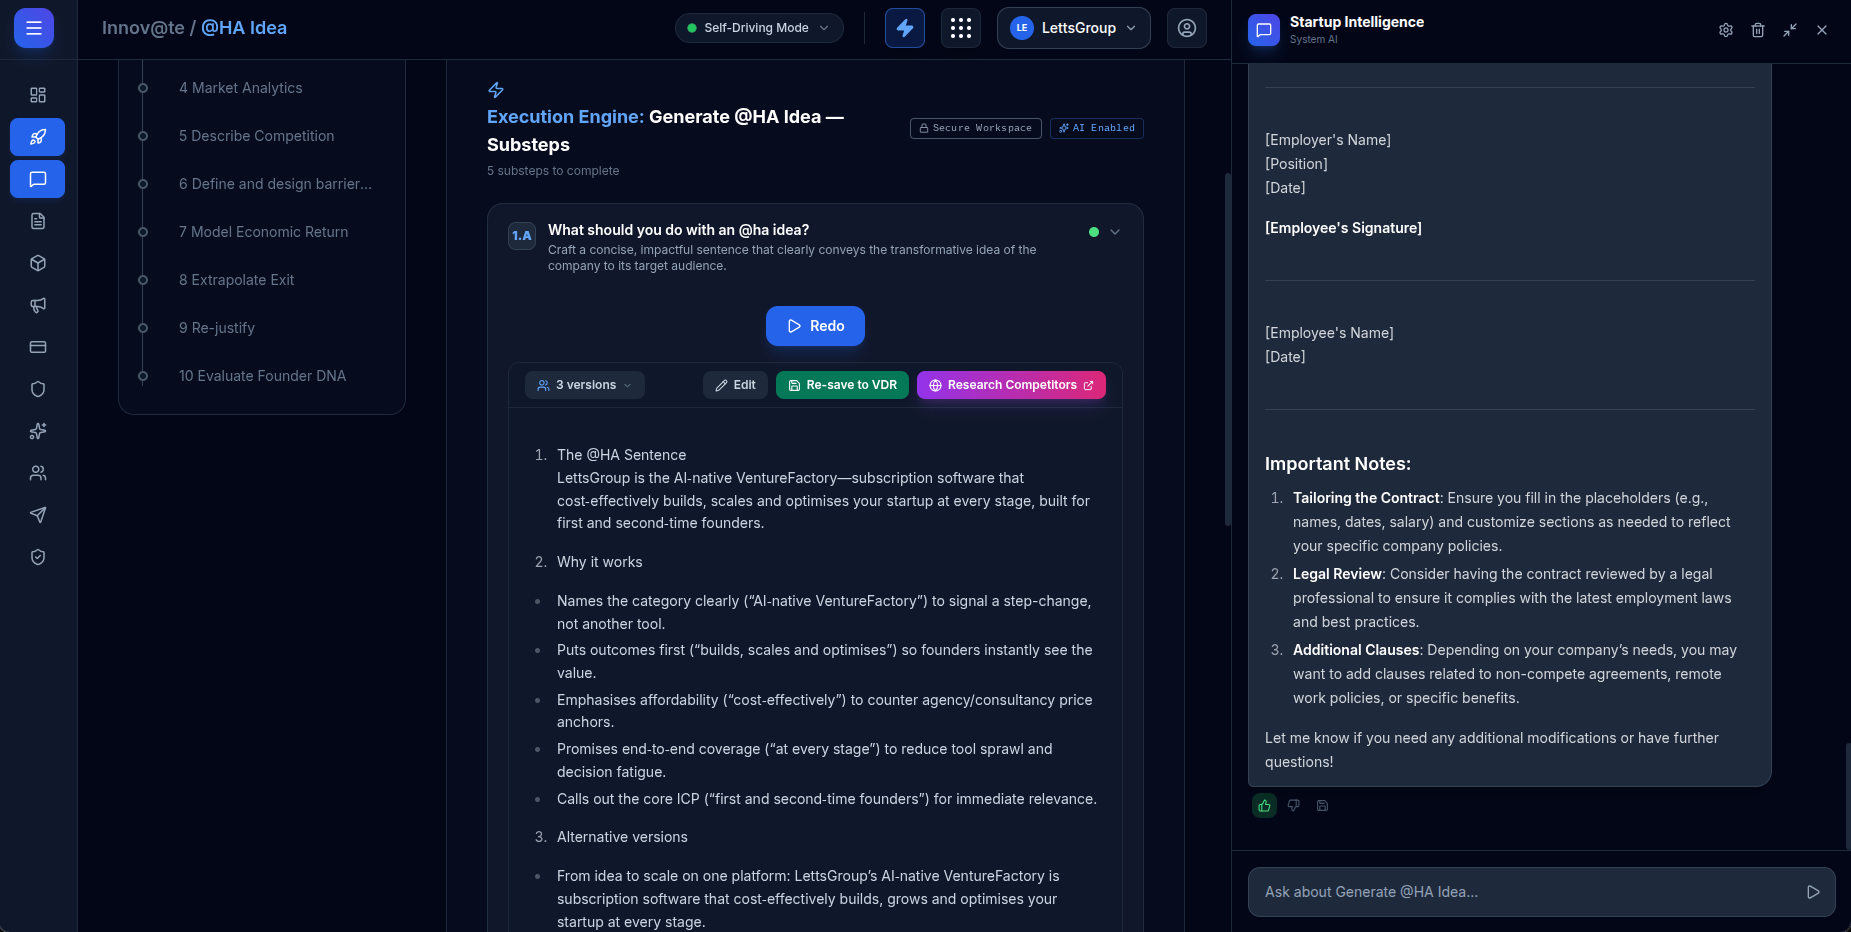This screenshot has height=932, width=1851.
Task: Click the Redo button
Action: (815, 326)
